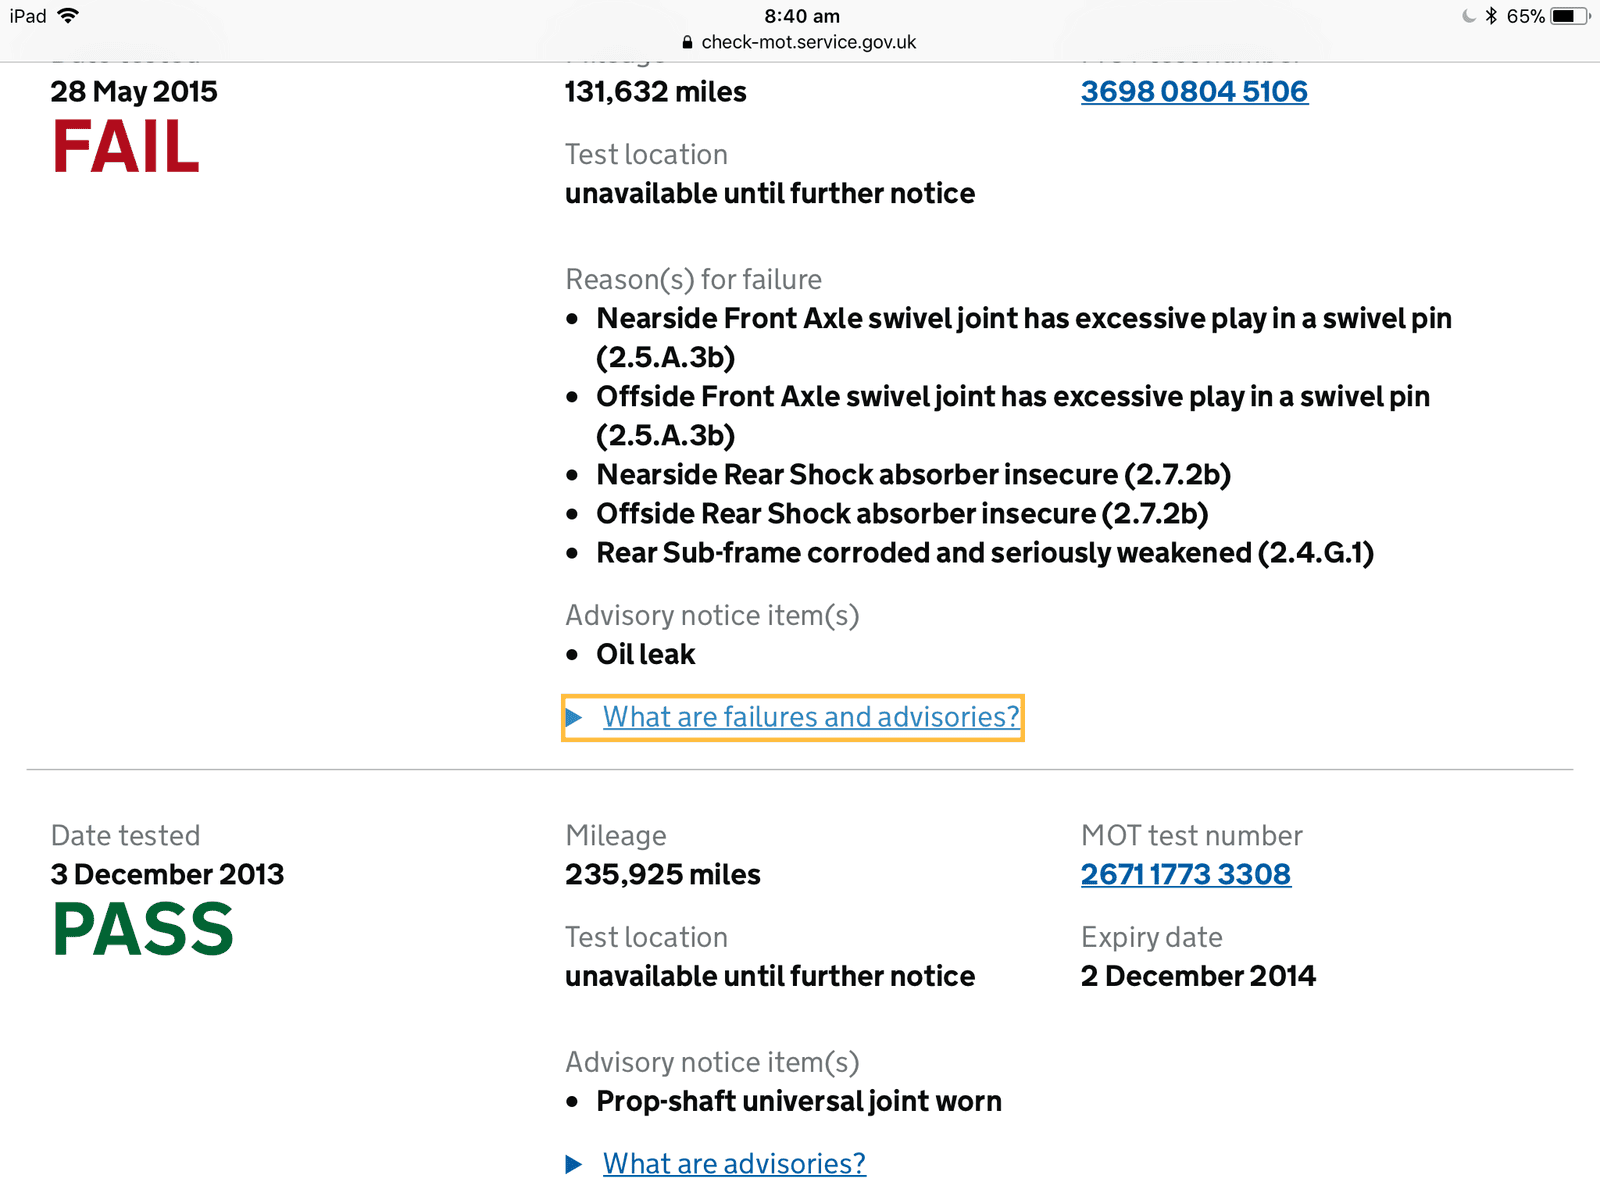Screen dimensions: 1600x1200
Task: Click the 2 December 2014 expiry date
Action: [1198, 976]
